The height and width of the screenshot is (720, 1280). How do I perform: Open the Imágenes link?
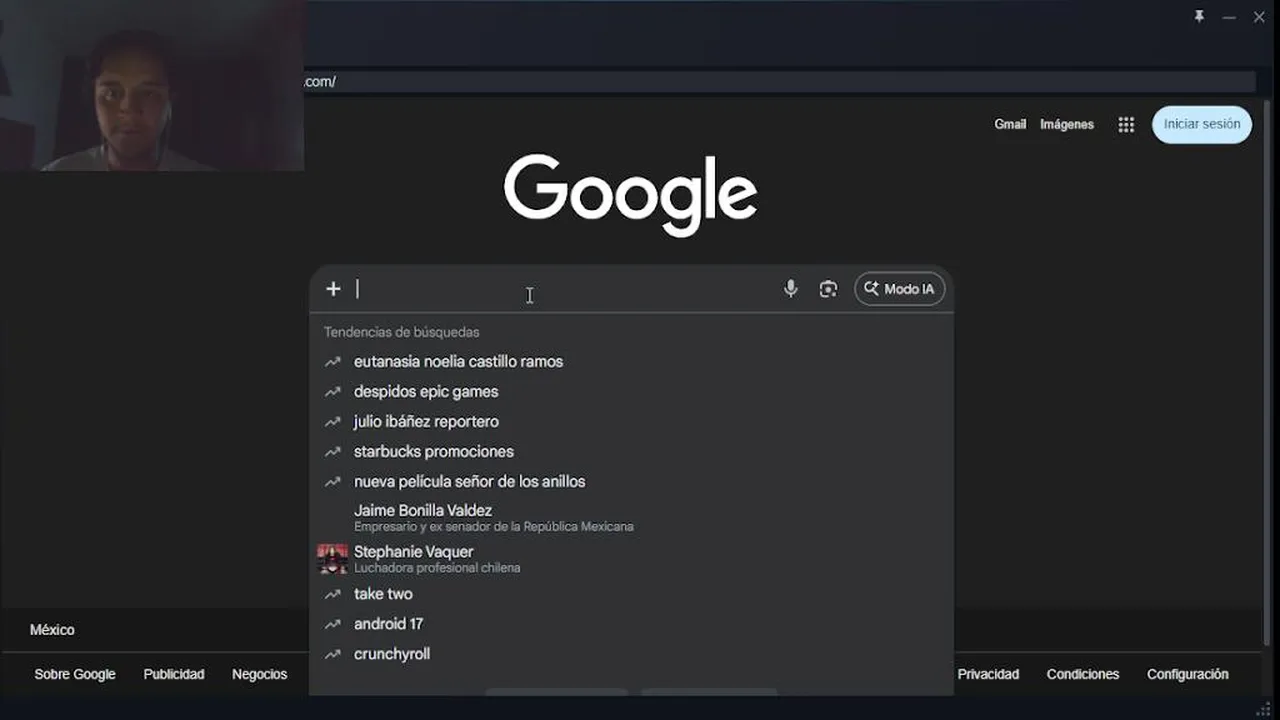point(1067,124)
